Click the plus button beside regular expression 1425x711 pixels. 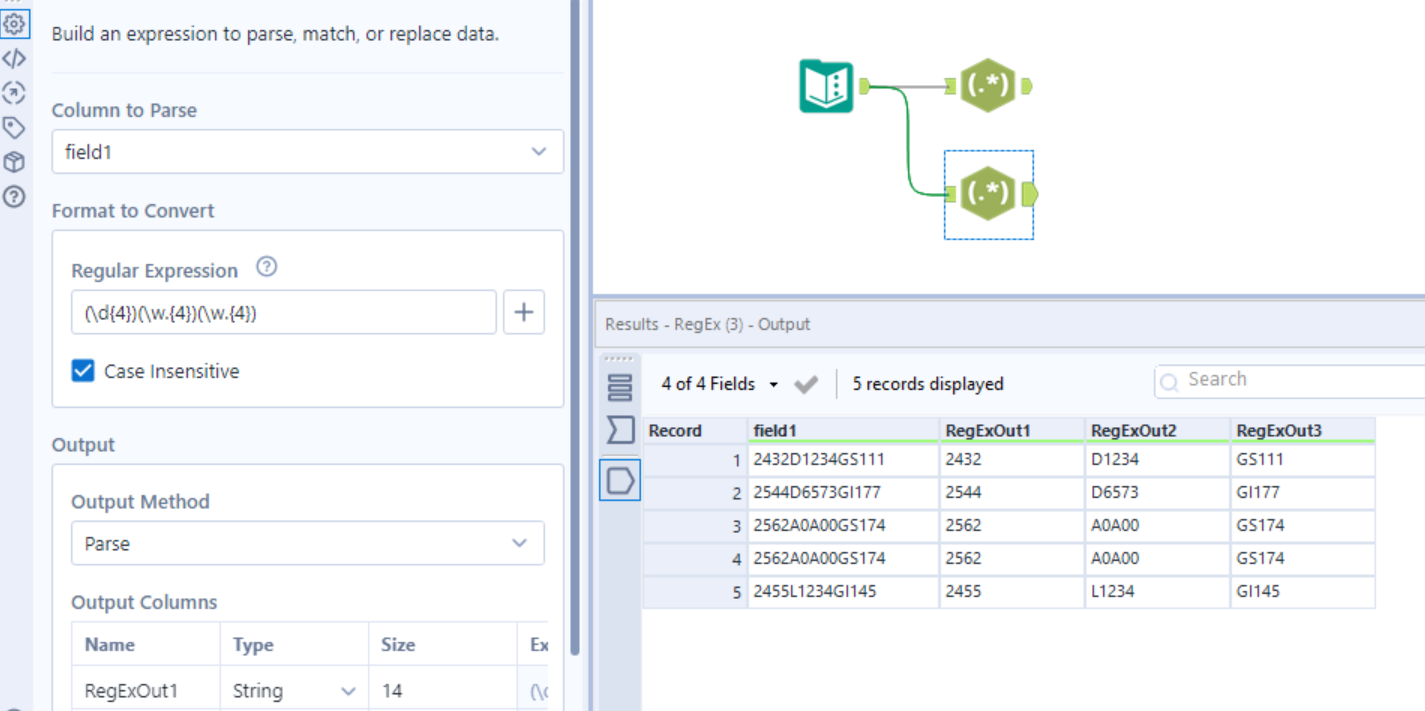point(523,313)
